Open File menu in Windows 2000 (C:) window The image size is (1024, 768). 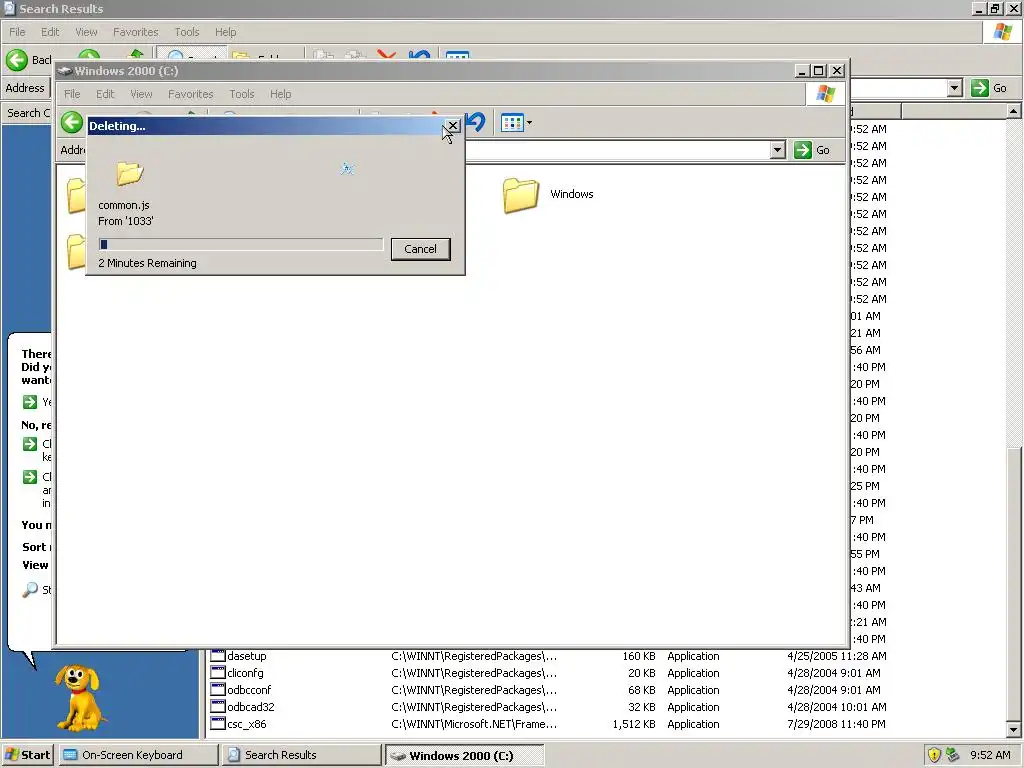tap(72, 94)
